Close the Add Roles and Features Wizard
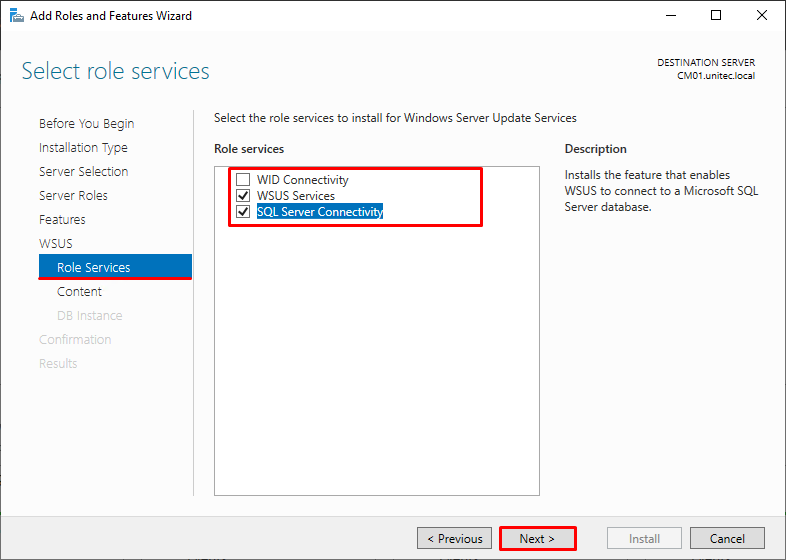The height and width of the screenshot is (560, 786). (x=761, y=16)
